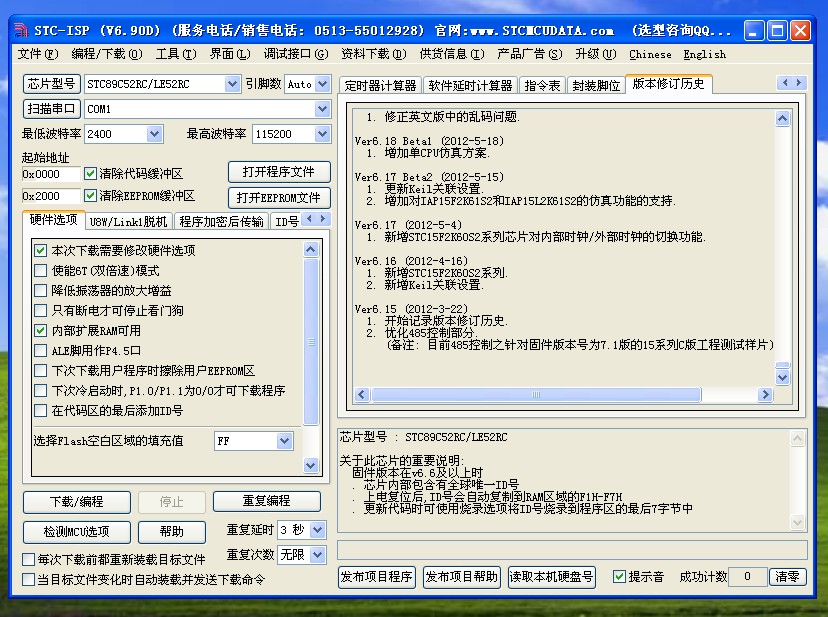The image size is (828, 617).
Task: Click 检测MCU选项 button
Action: pos(77,532)
